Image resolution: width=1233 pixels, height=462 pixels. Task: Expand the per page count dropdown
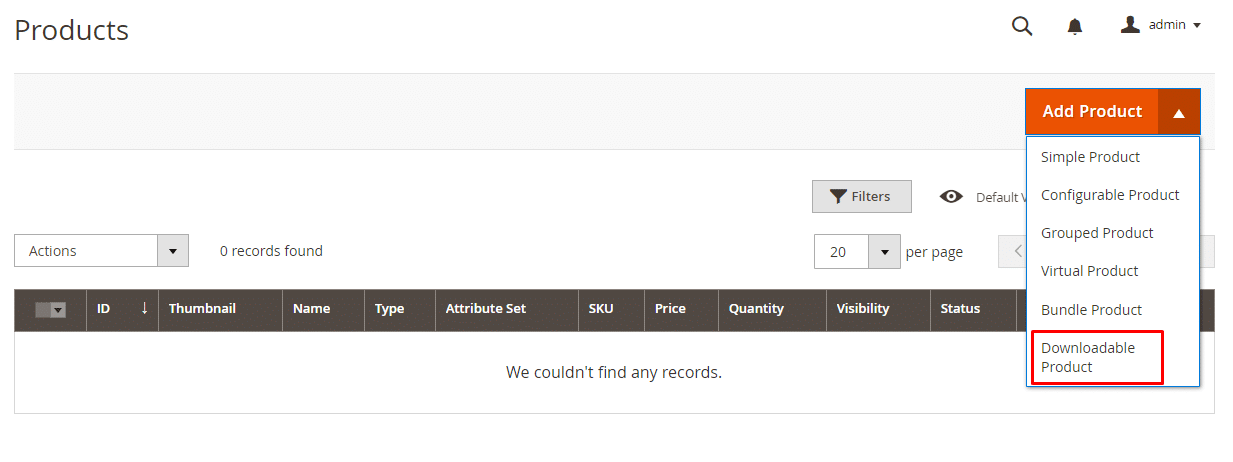884,252
